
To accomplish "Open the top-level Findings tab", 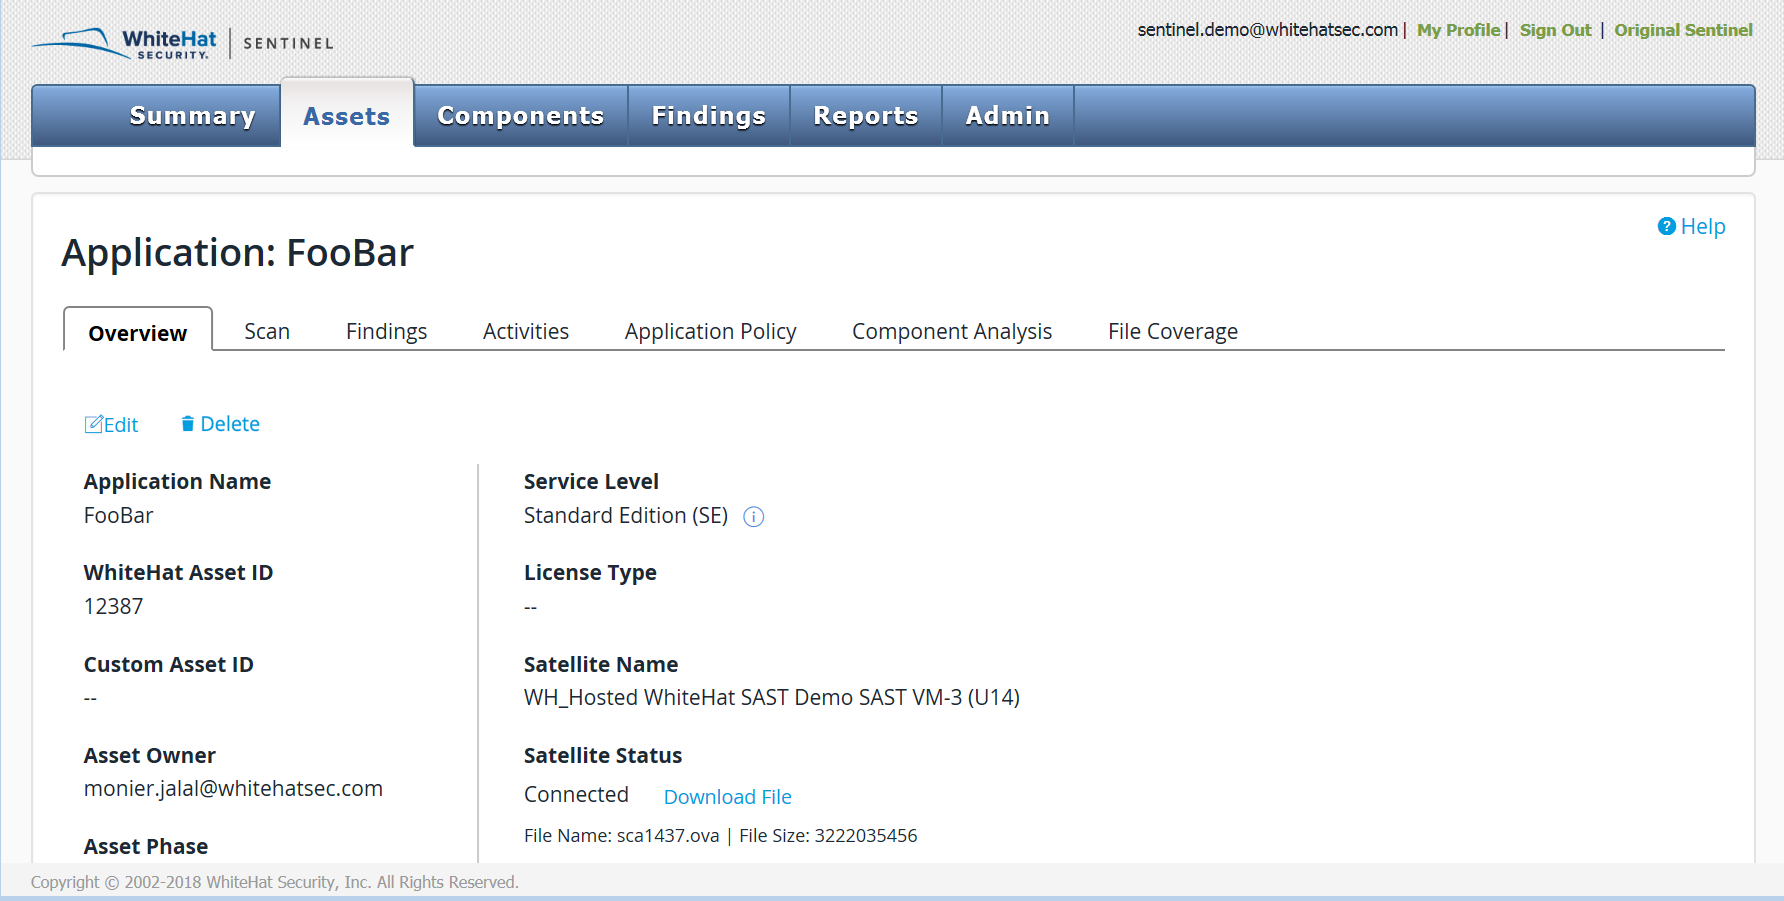I will 708,115.
